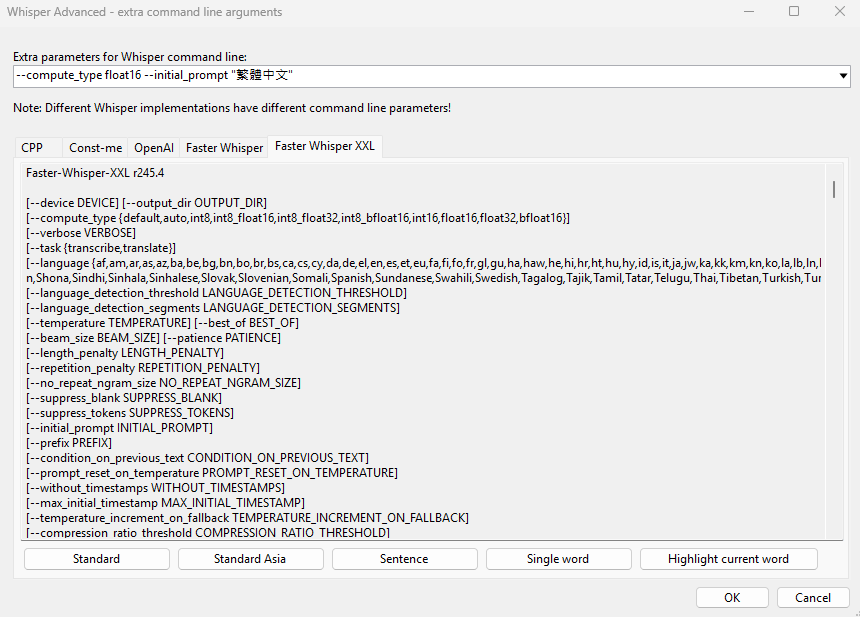860x617 pixels.
Task: Open the OpenAI tab
Action: [x=154, y=147]
